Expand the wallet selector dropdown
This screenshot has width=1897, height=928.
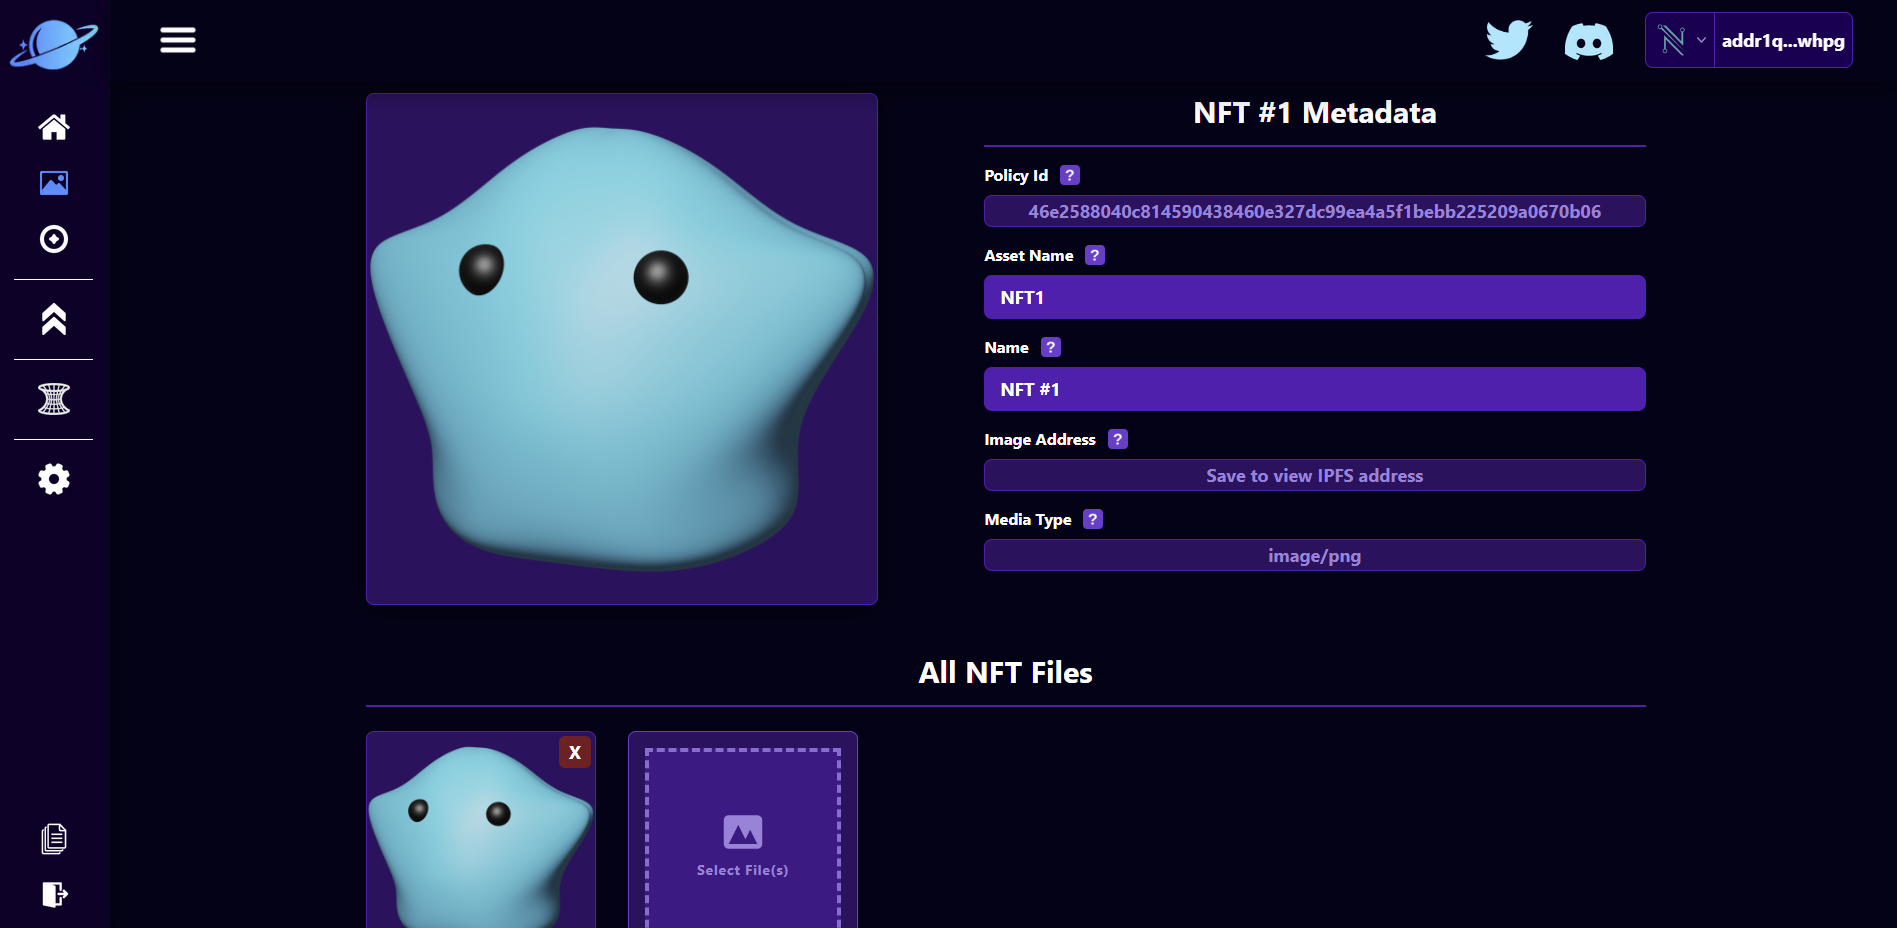coord(1681,40)
